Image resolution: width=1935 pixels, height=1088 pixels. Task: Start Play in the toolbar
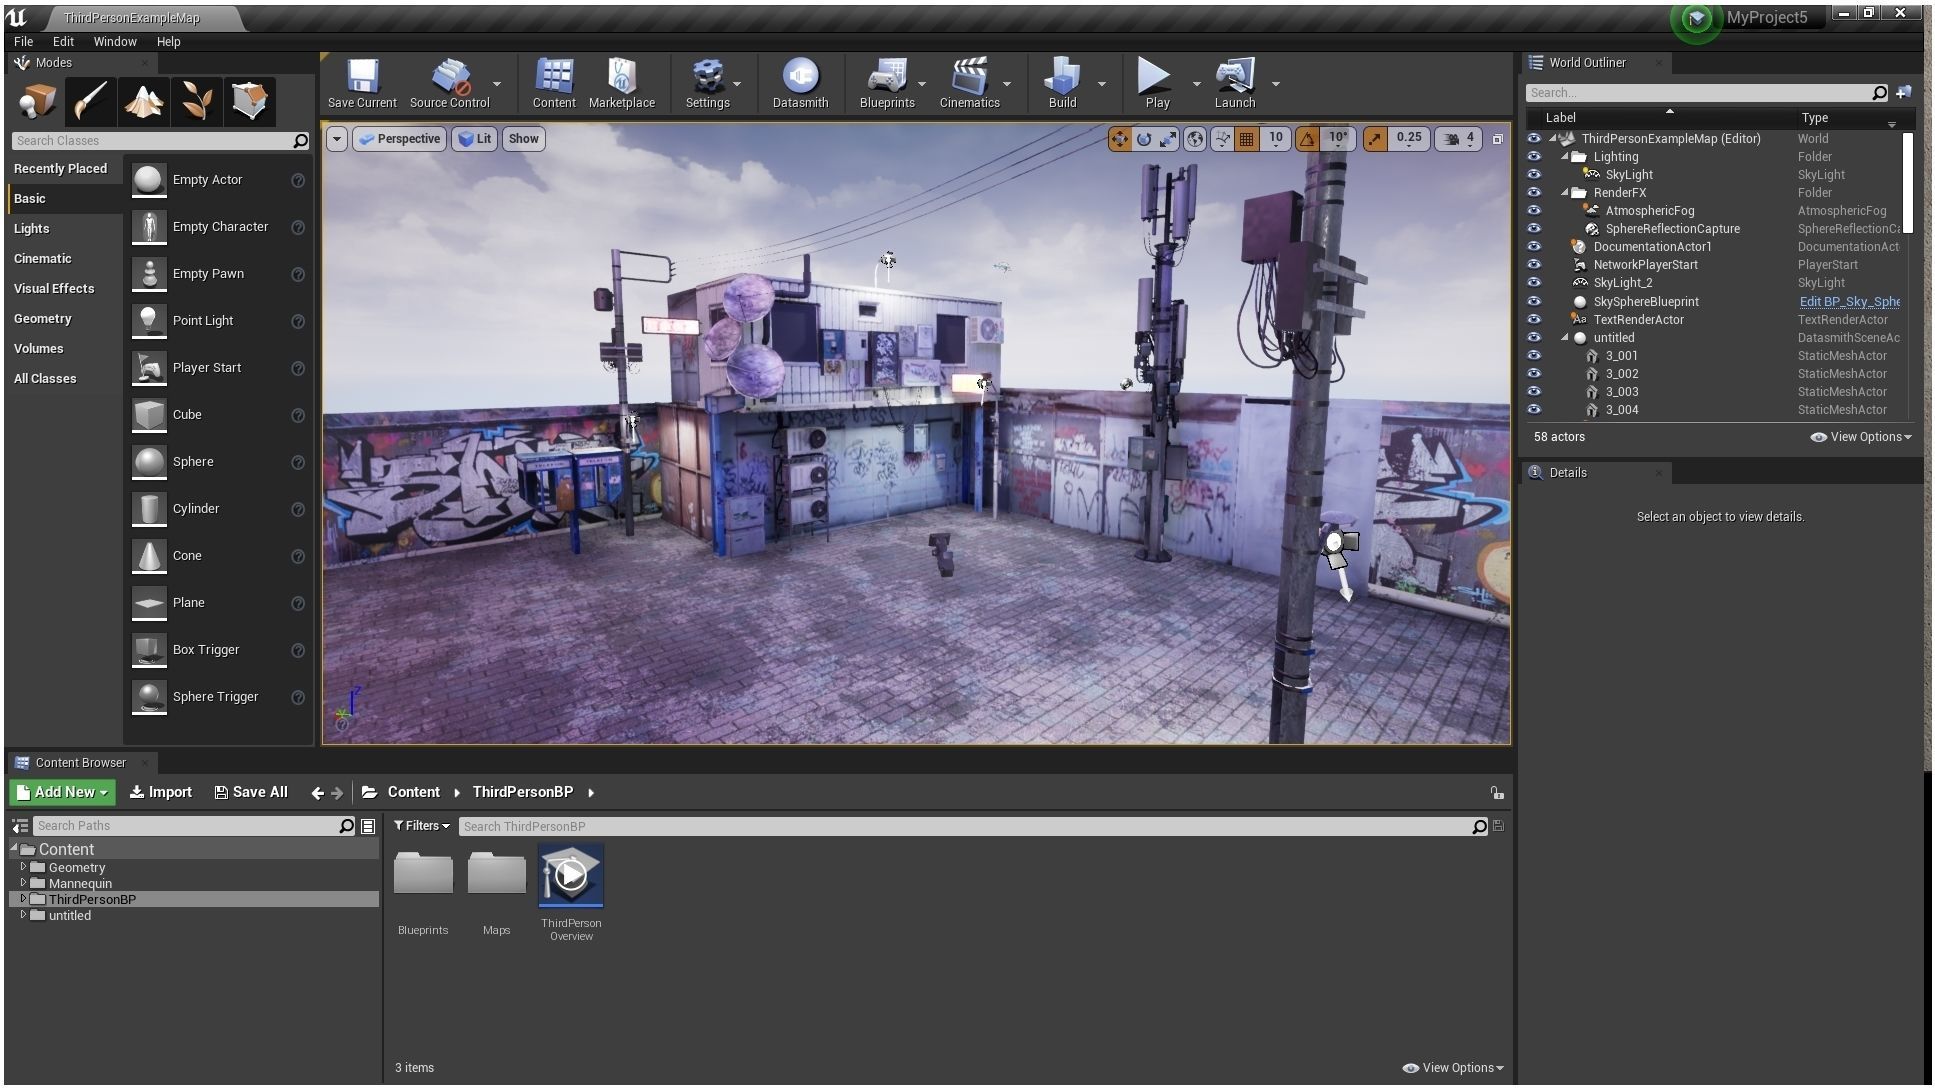(x=1156, y=83)
